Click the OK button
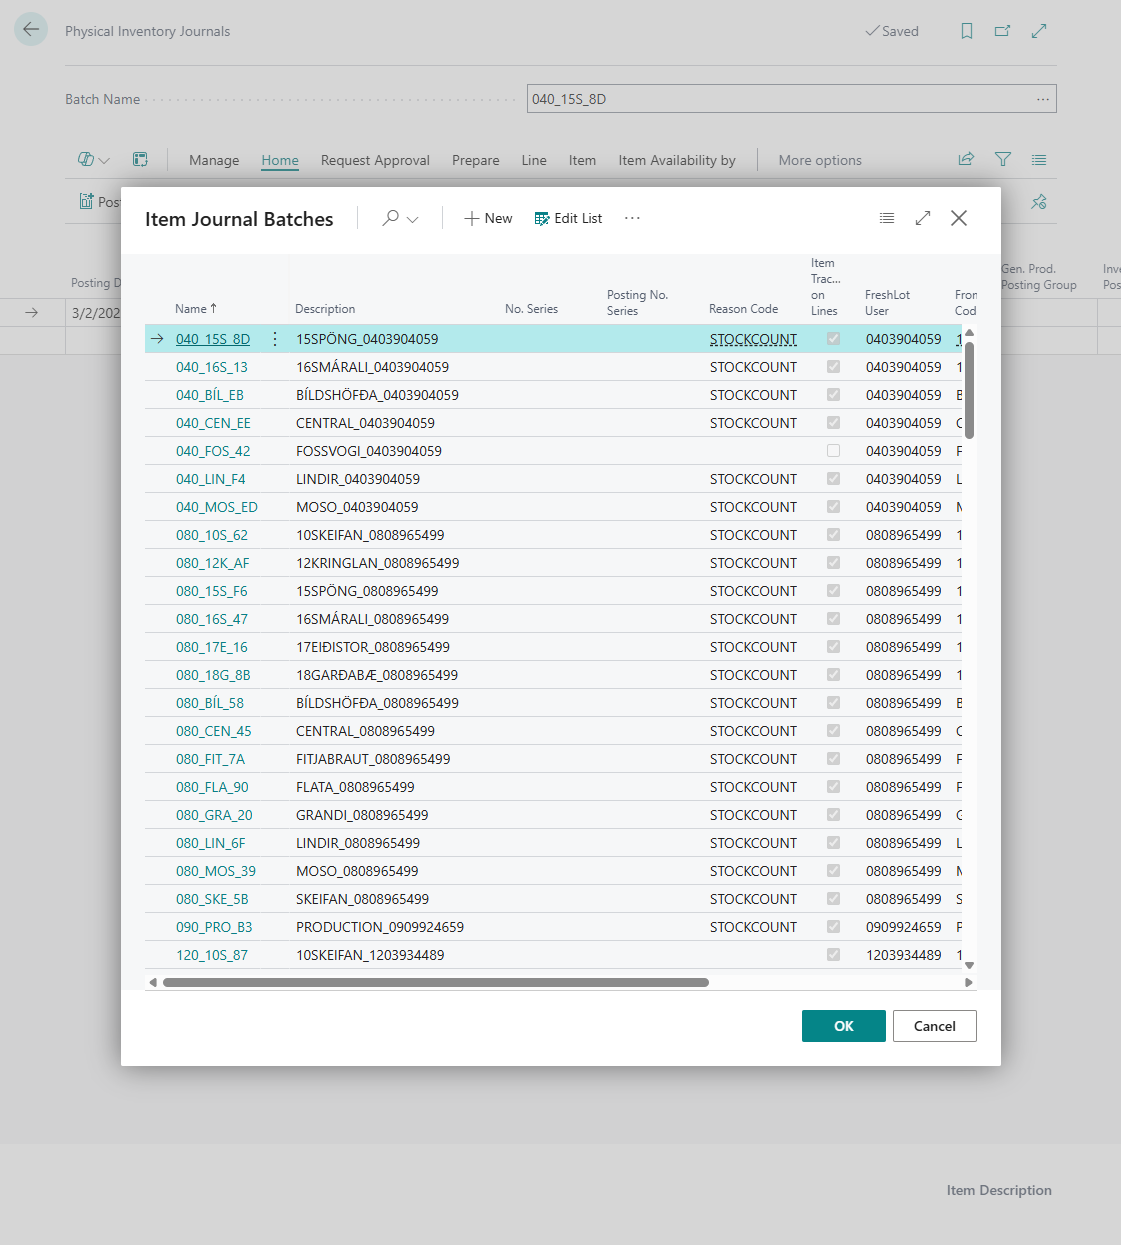The height and width of the screenshot is (1245, 1121). click(x=844, y=1026)
